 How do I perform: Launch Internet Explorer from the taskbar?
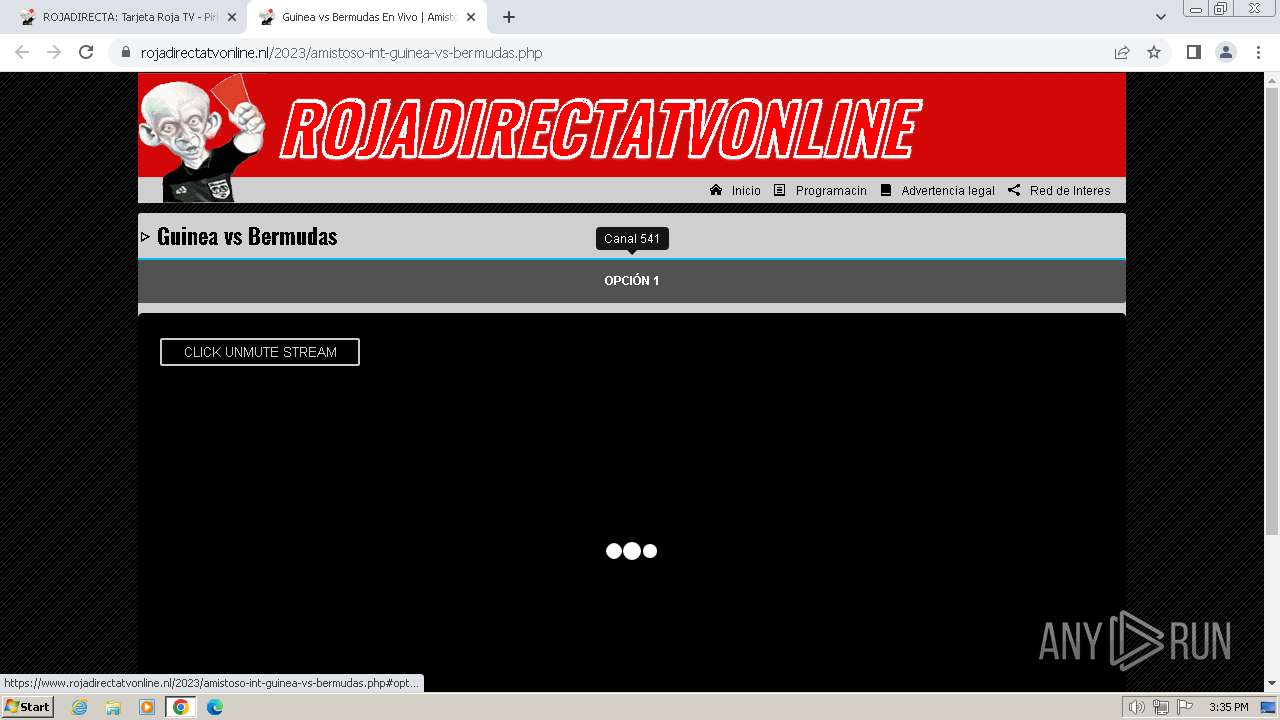80,707
